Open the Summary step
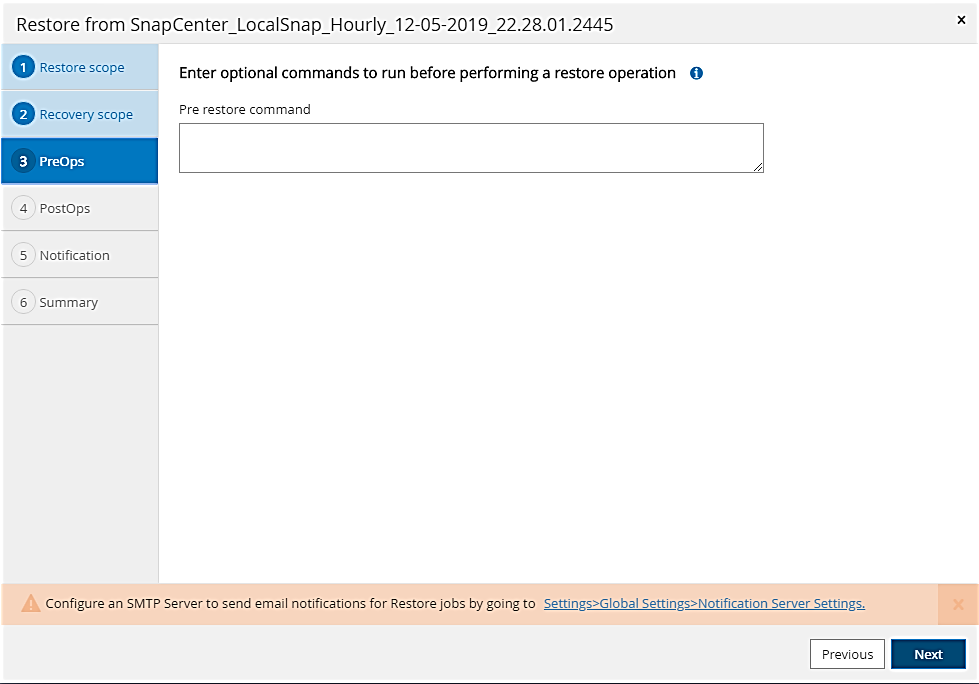 pos(69,303)
